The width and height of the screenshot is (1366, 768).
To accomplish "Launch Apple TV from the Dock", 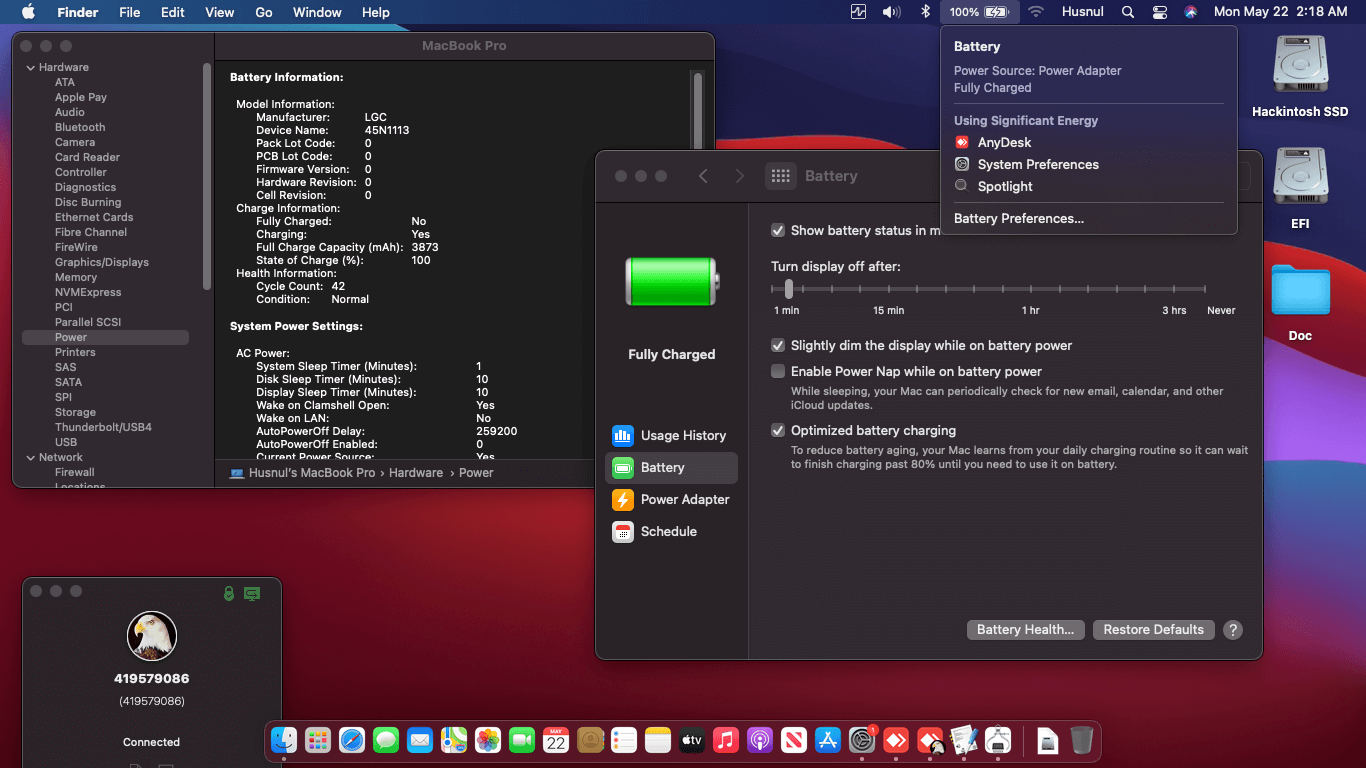I will [x=691, y=740].
